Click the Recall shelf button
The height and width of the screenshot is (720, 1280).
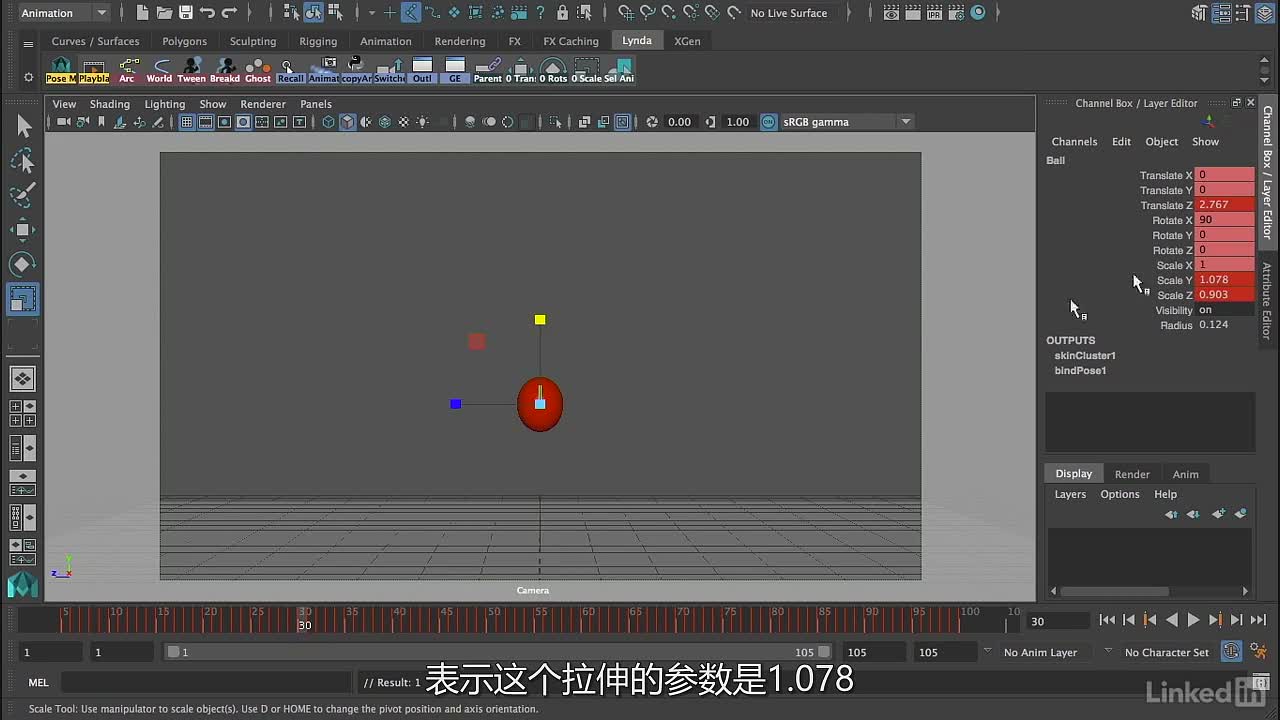pos(291,70)
